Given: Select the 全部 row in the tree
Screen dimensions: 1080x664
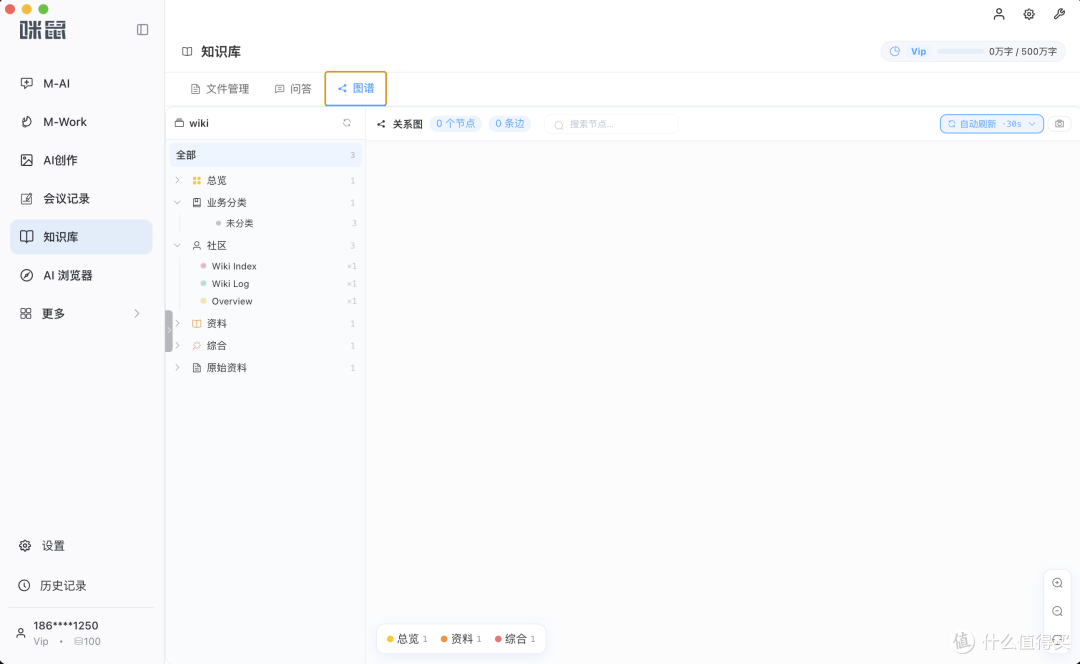Looking at the screenshot, I should [x=265, y=155].
